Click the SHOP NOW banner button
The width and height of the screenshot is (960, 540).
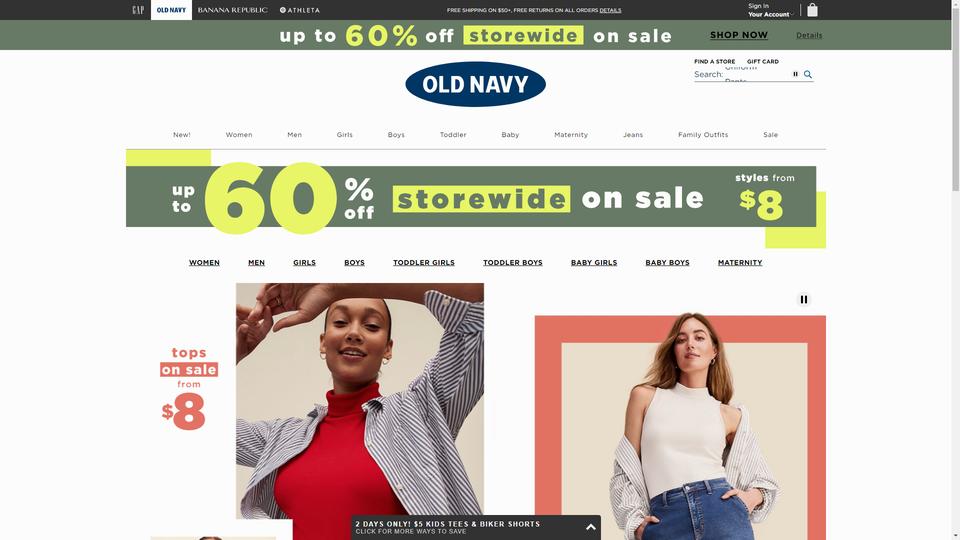(x=738, y=35)
